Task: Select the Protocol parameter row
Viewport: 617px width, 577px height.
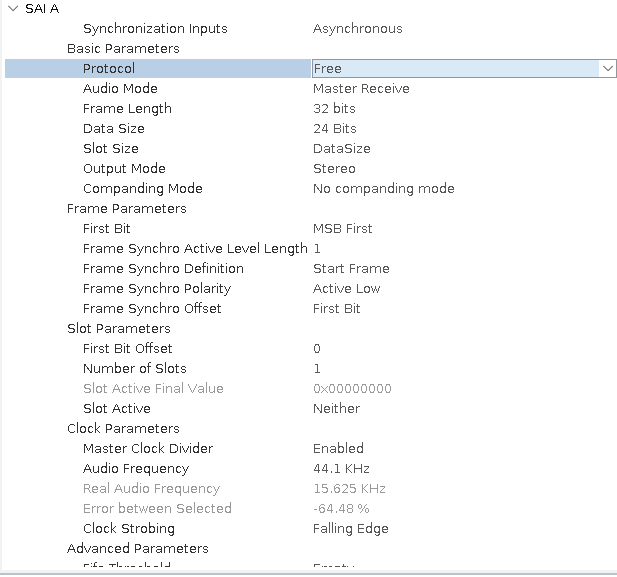Action: point(109,69)
